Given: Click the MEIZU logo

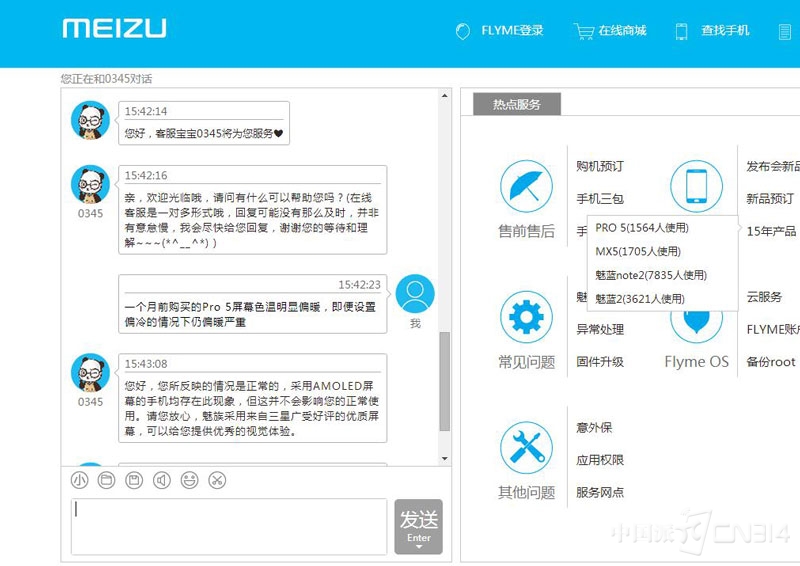Looking at the screenshot, I should coord(114,29).
